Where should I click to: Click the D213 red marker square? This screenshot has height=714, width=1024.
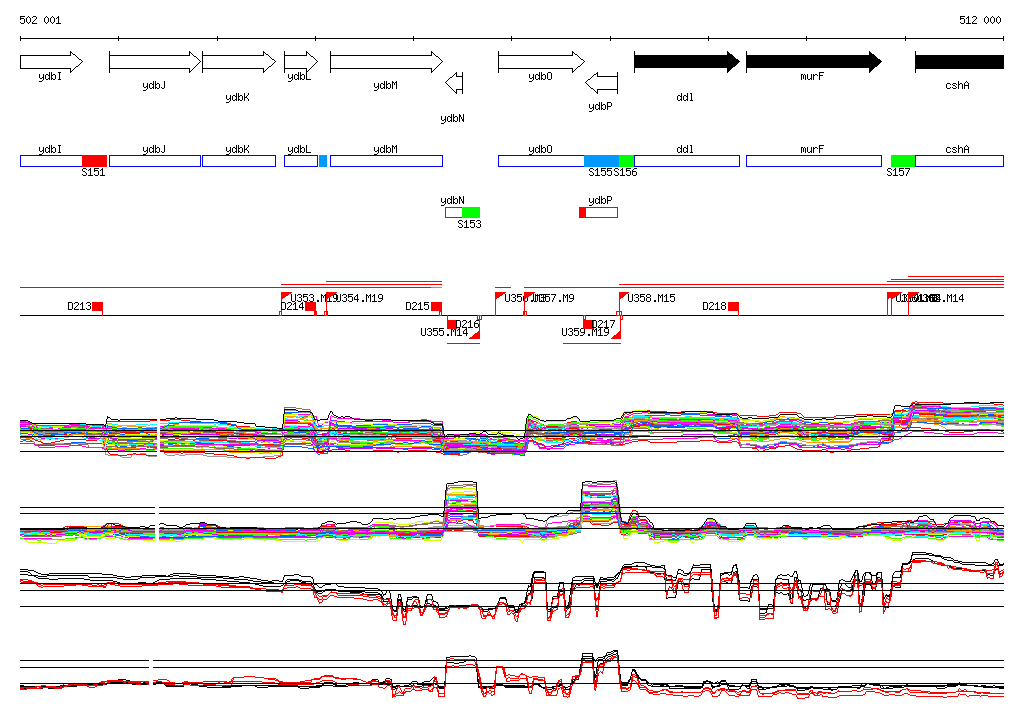[97, 307]
